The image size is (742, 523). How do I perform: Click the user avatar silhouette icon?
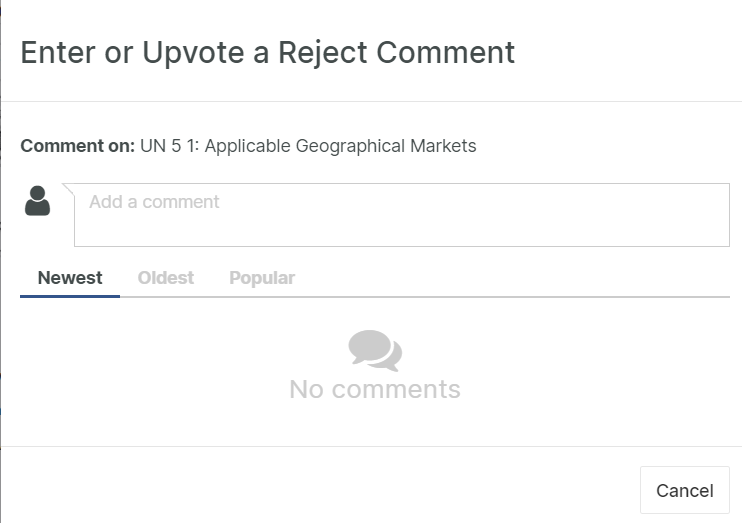37,201
